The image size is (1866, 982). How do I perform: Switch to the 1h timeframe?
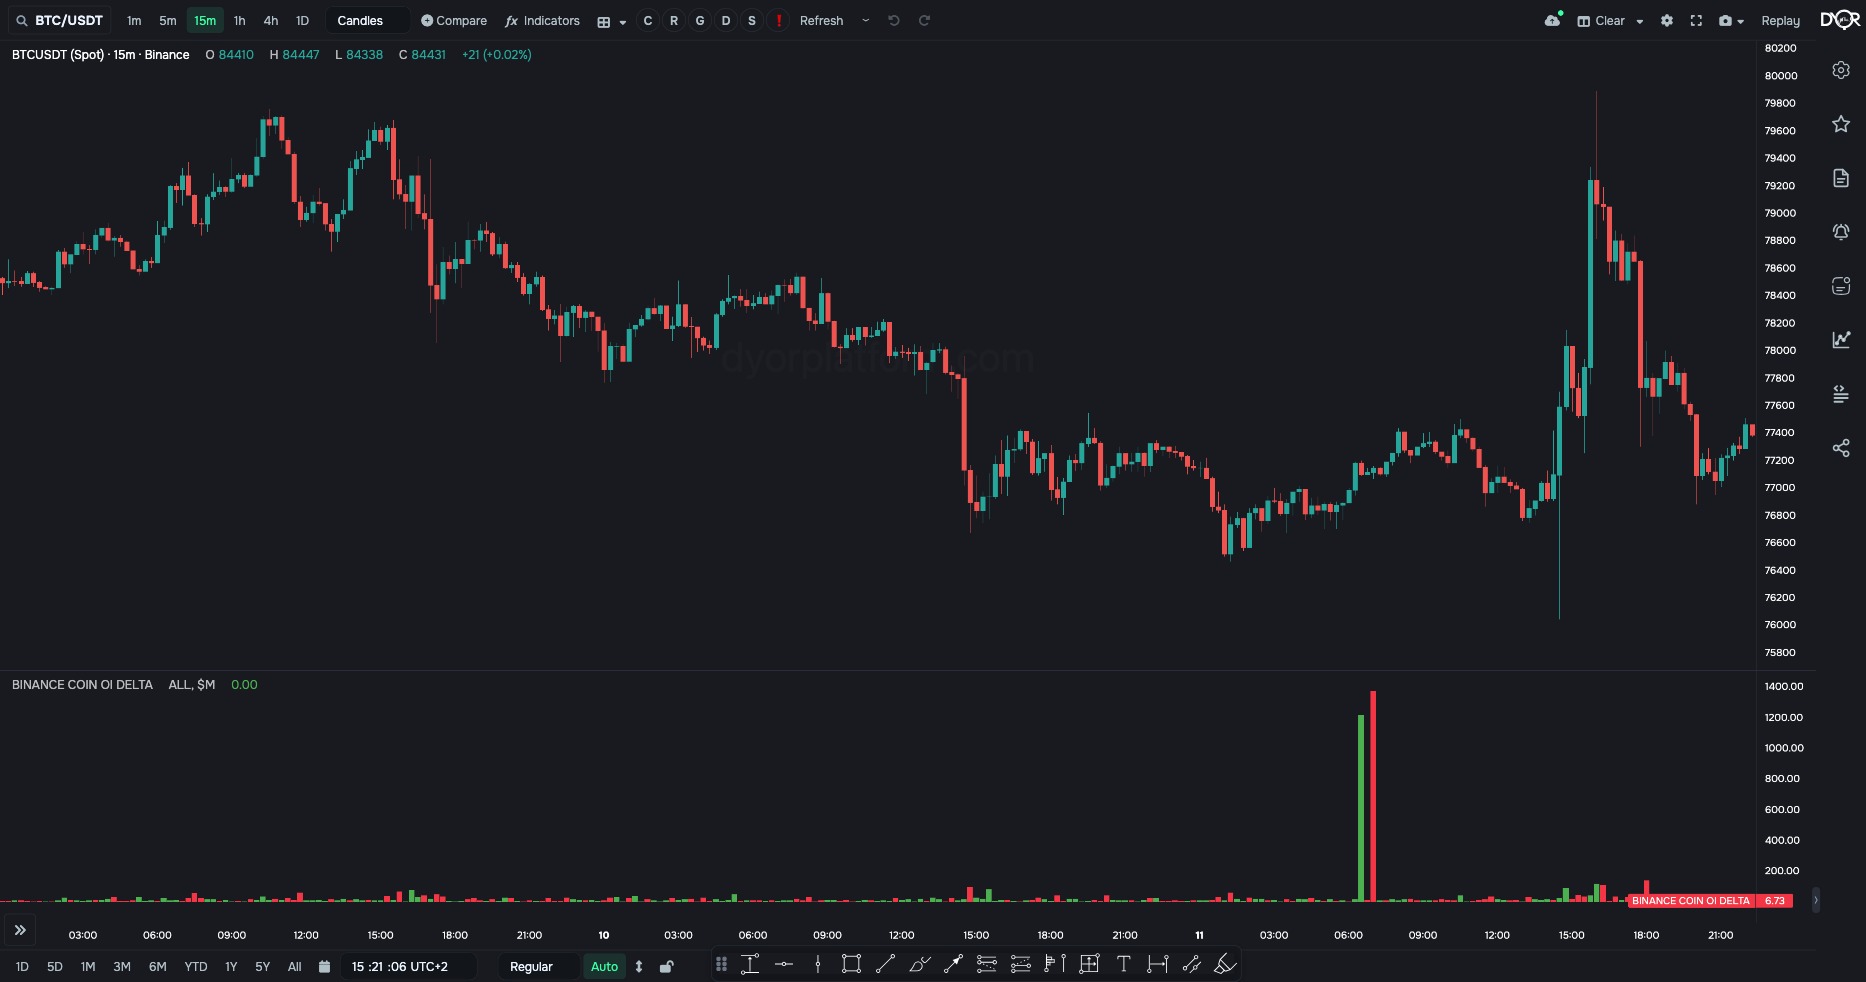pos(239,20)
